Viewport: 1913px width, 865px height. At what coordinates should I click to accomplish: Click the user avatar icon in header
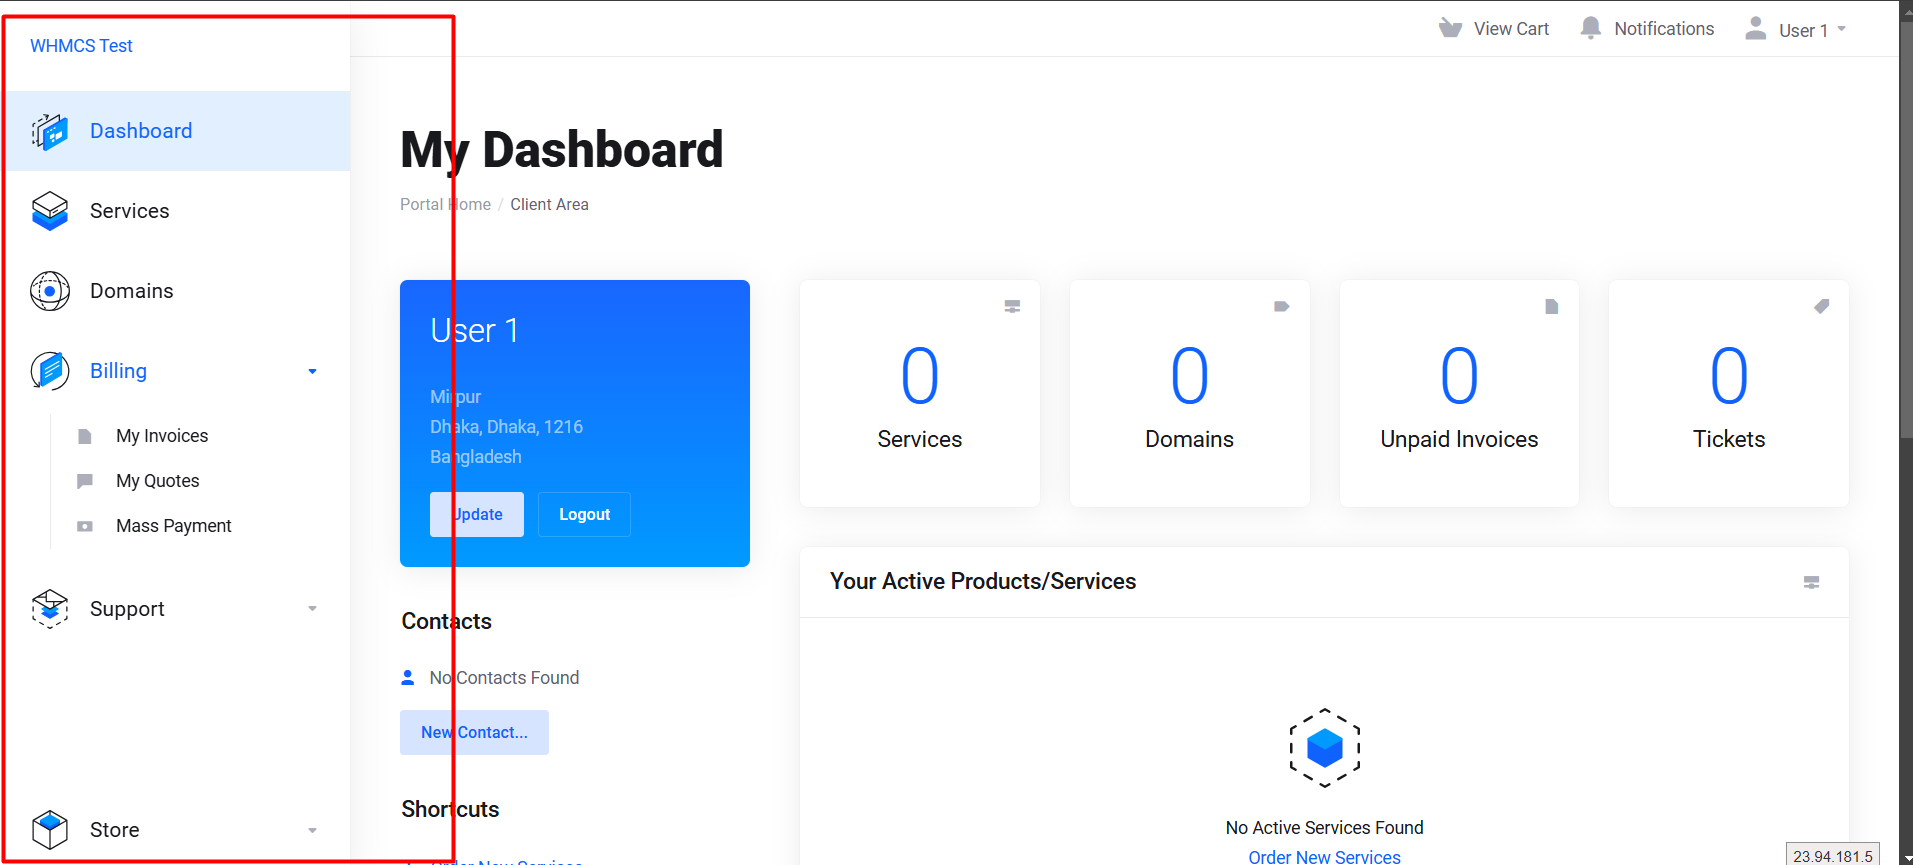[x=1756, y=28]
